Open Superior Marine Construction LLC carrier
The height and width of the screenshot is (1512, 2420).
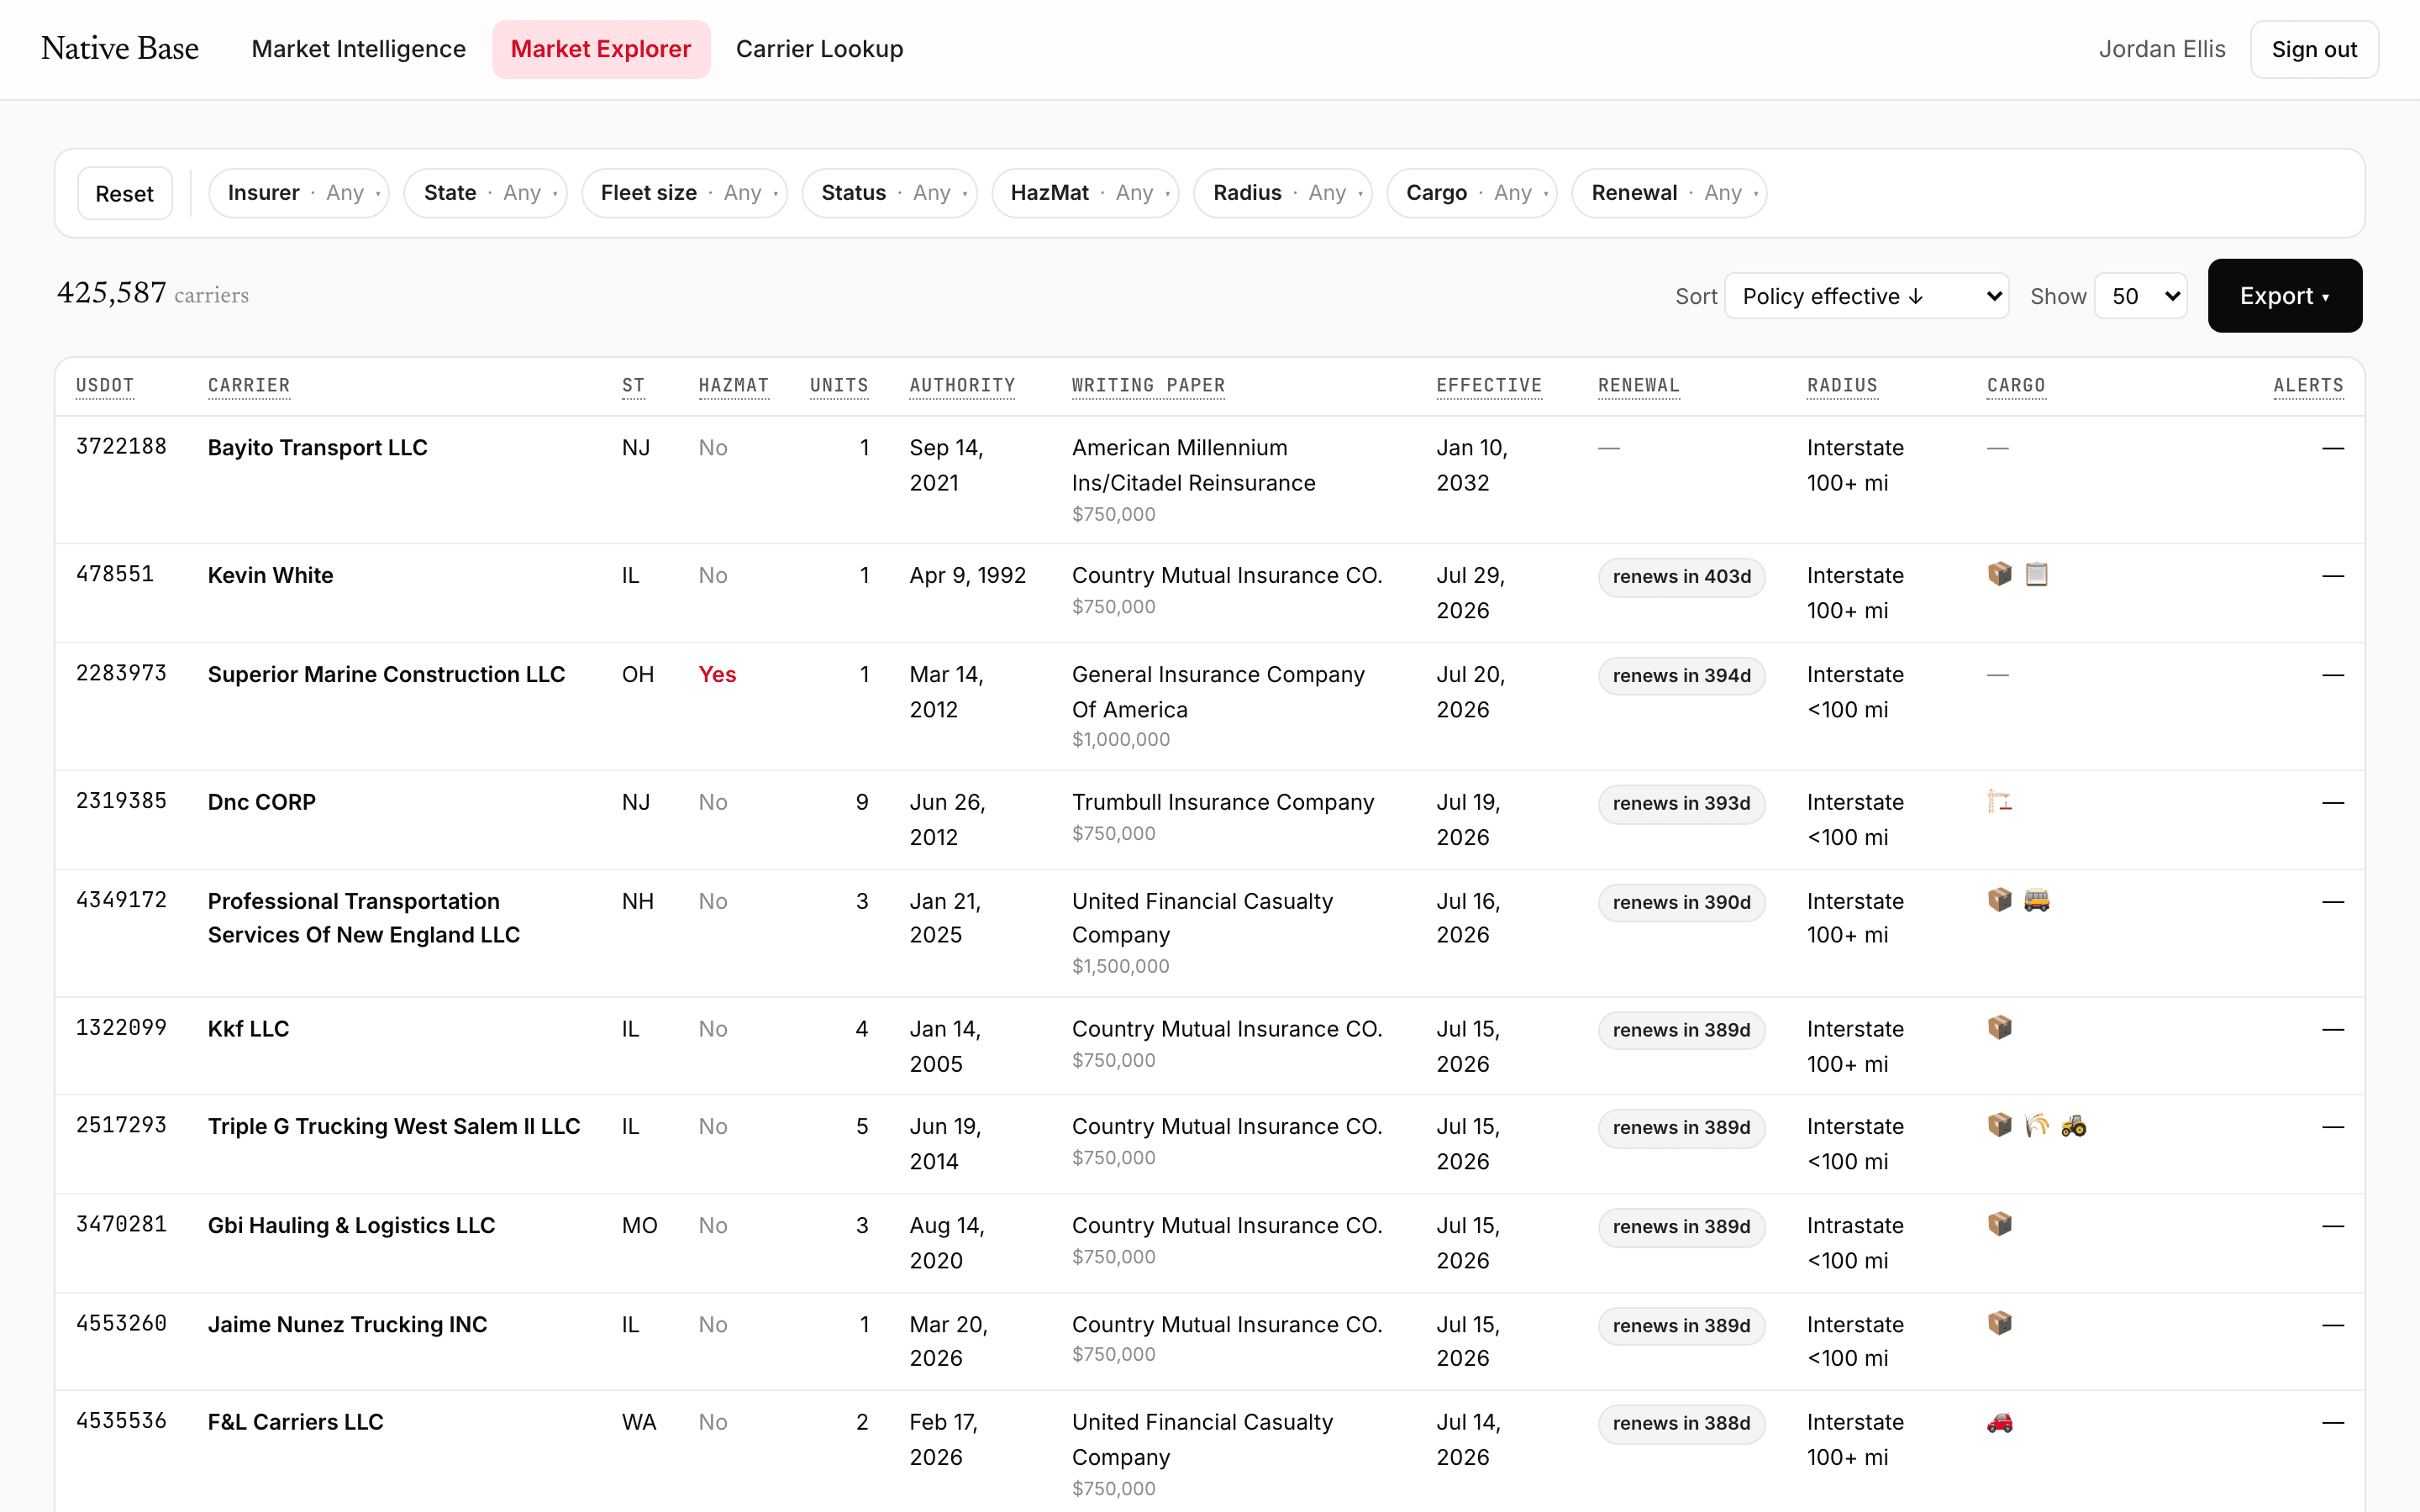[x=386, y=674]
